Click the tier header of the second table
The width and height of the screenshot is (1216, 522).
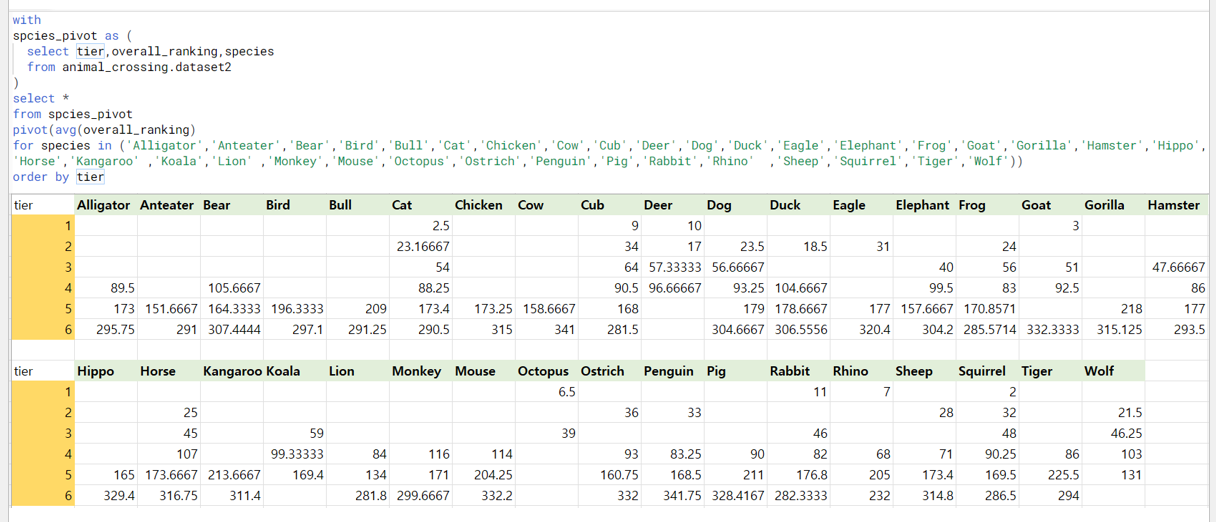(24, 371)
